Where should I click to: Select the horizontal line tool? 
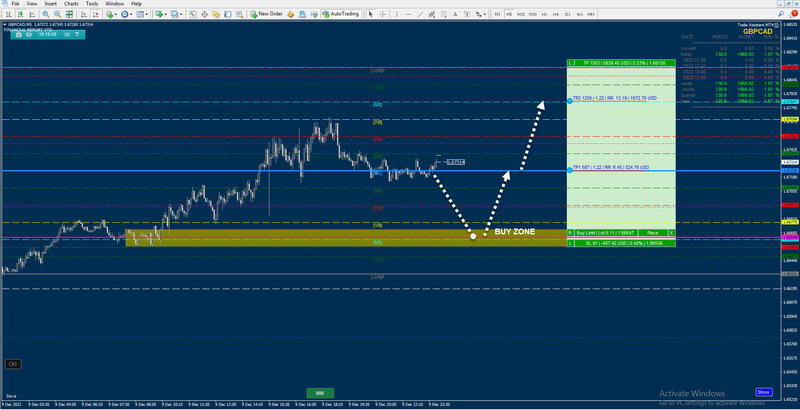pyautogui.click(x=409, y=14)
